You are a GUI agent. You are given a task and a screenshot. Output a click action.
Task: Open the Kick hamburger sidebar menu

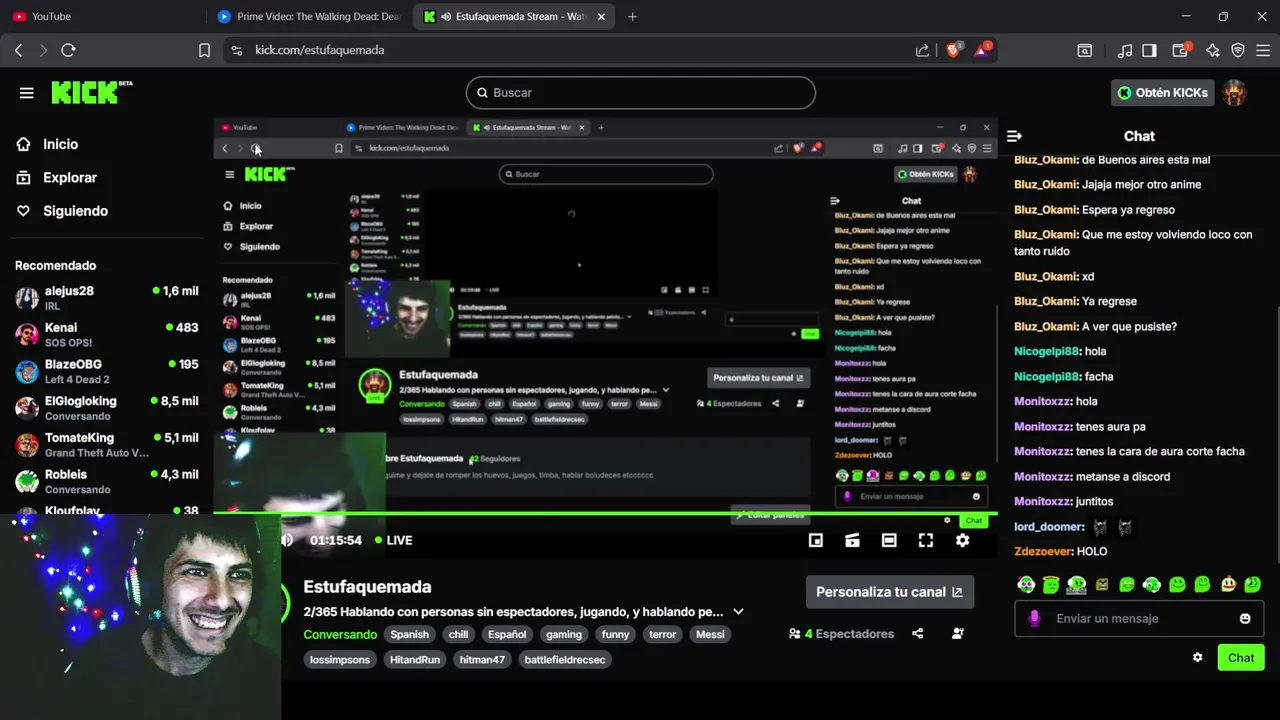pos(27,93)
